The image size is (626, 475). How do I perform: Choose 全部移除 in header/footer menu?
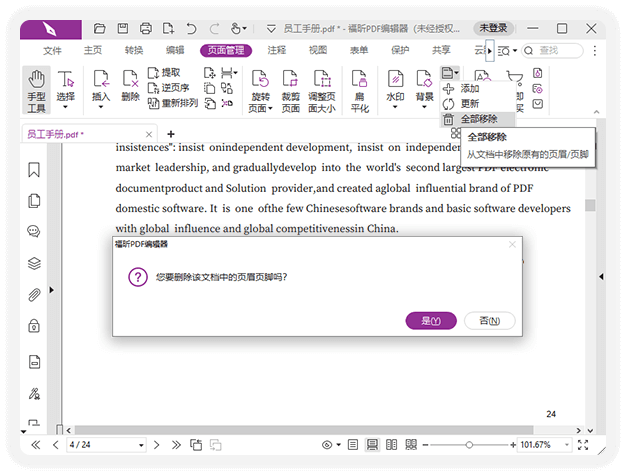477,119
